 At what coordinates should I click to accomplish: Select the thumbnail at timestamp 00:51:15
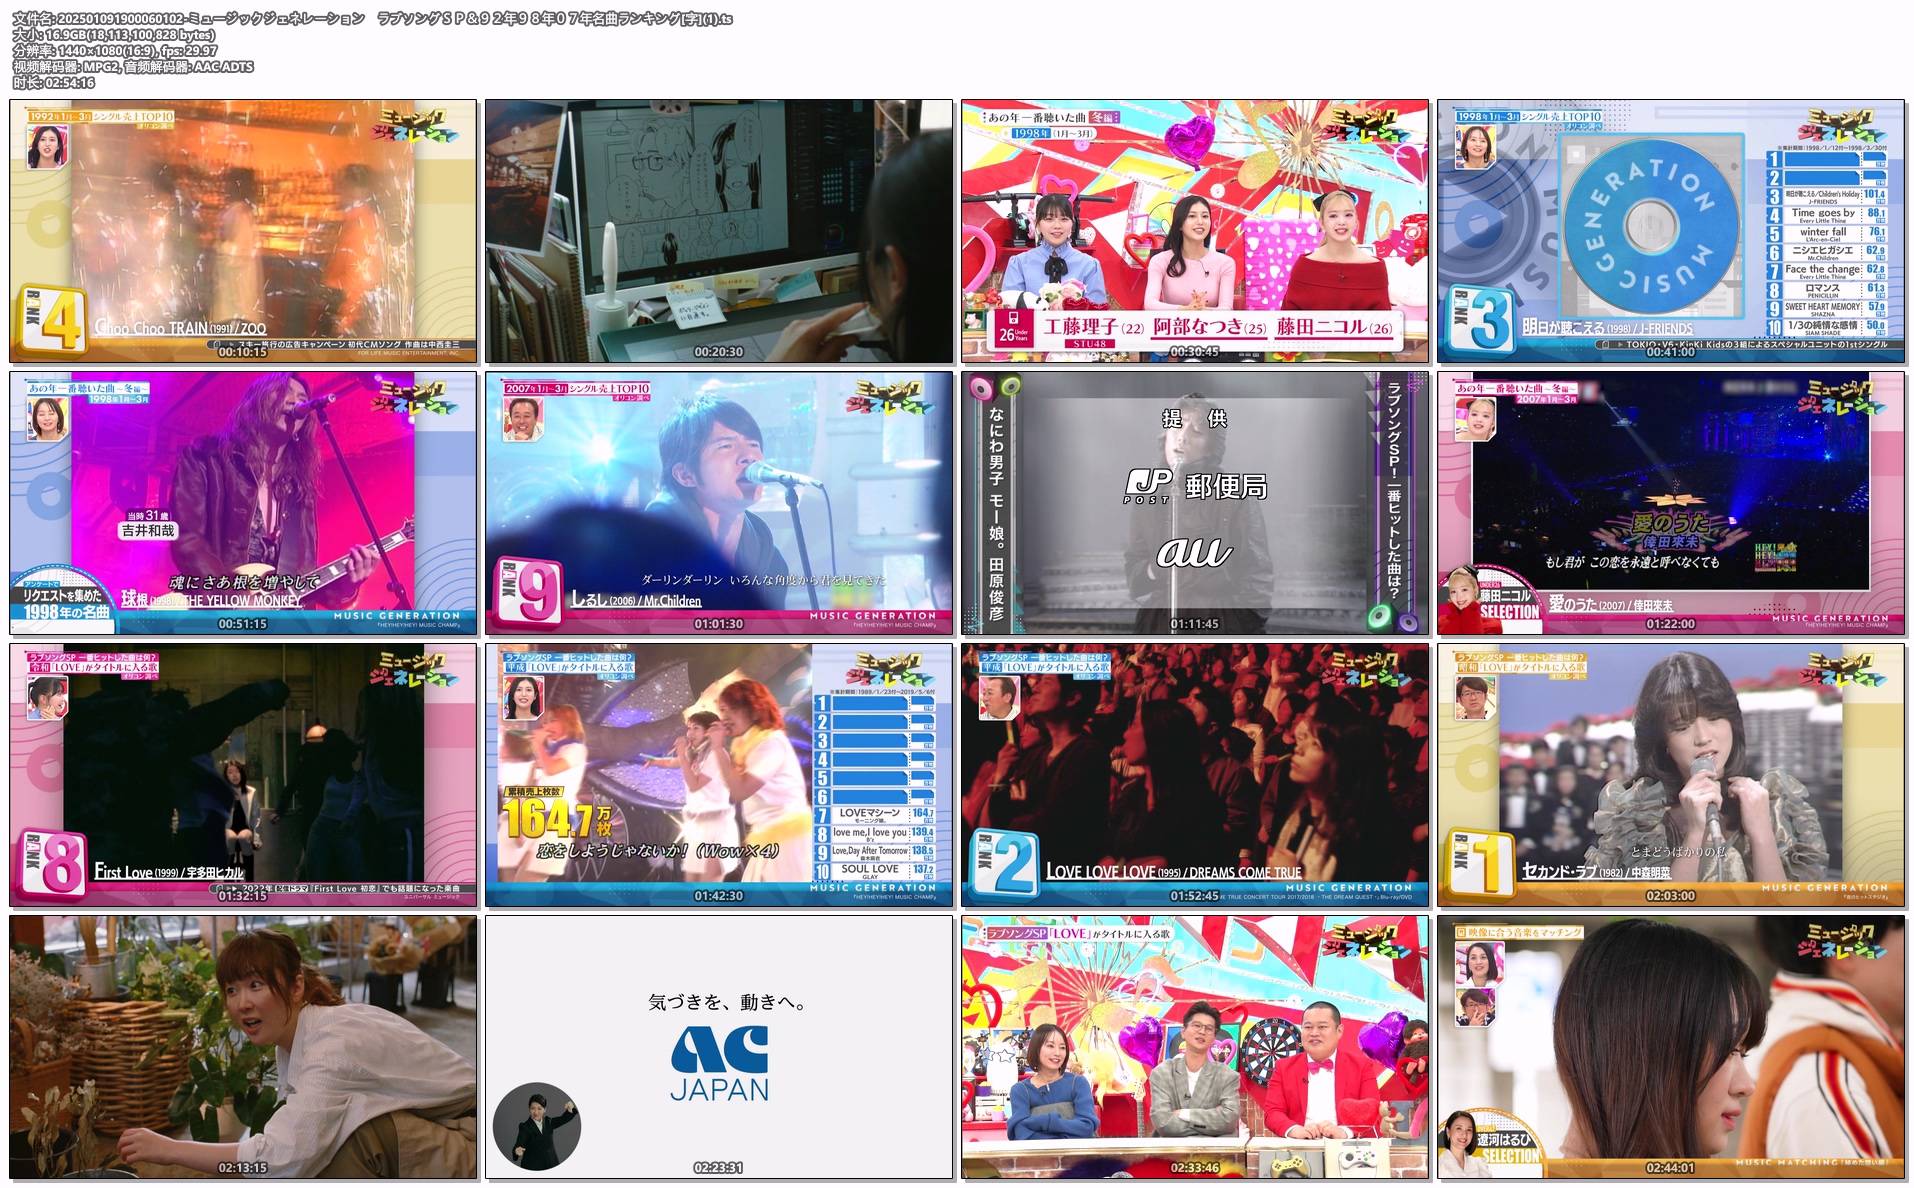pyautogui.click(x=243, y=503)
